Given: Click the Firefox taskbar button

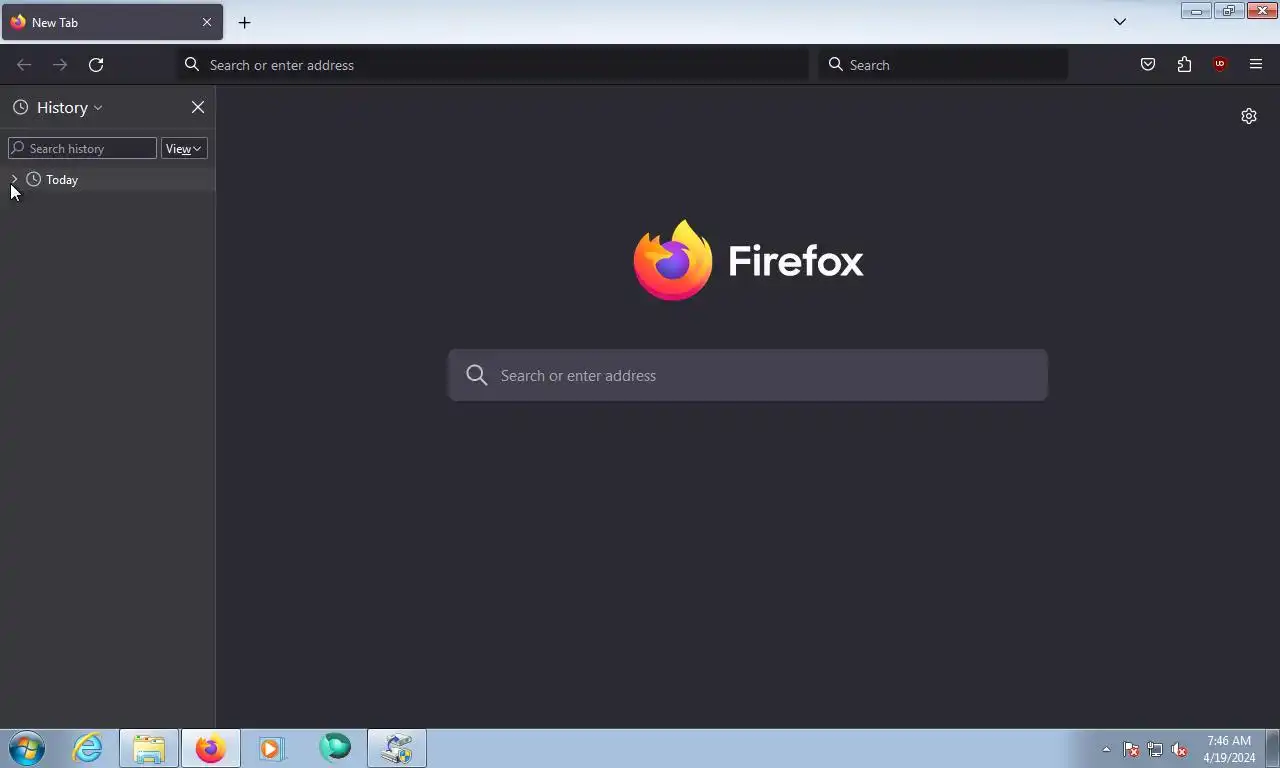Looking at the screenshot, I should click(210, 748).
